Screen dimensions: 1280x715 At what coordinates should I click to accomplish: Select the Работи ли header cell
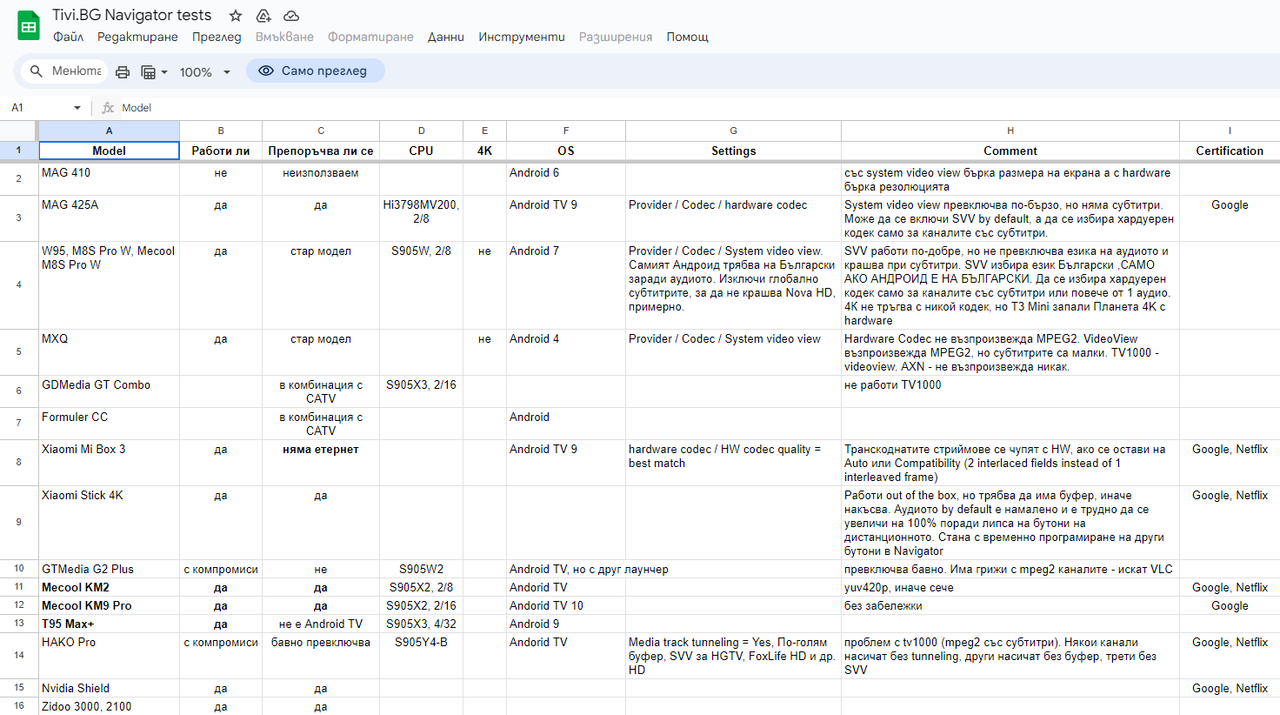tap(221, 151)
